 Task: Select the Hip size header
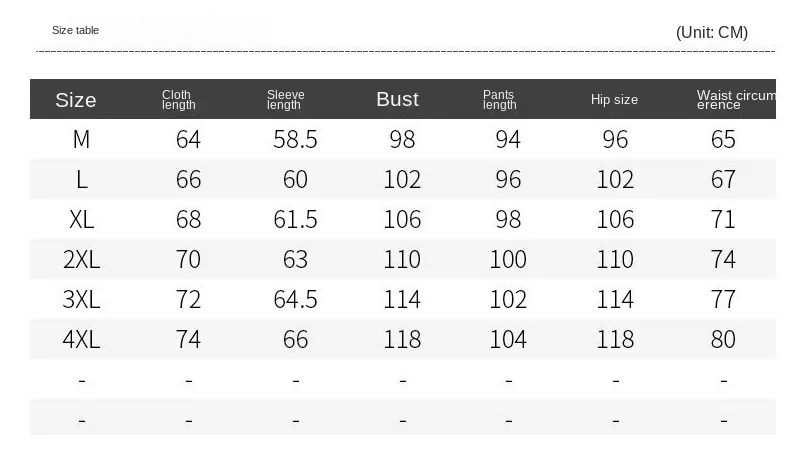coord(614,99)
